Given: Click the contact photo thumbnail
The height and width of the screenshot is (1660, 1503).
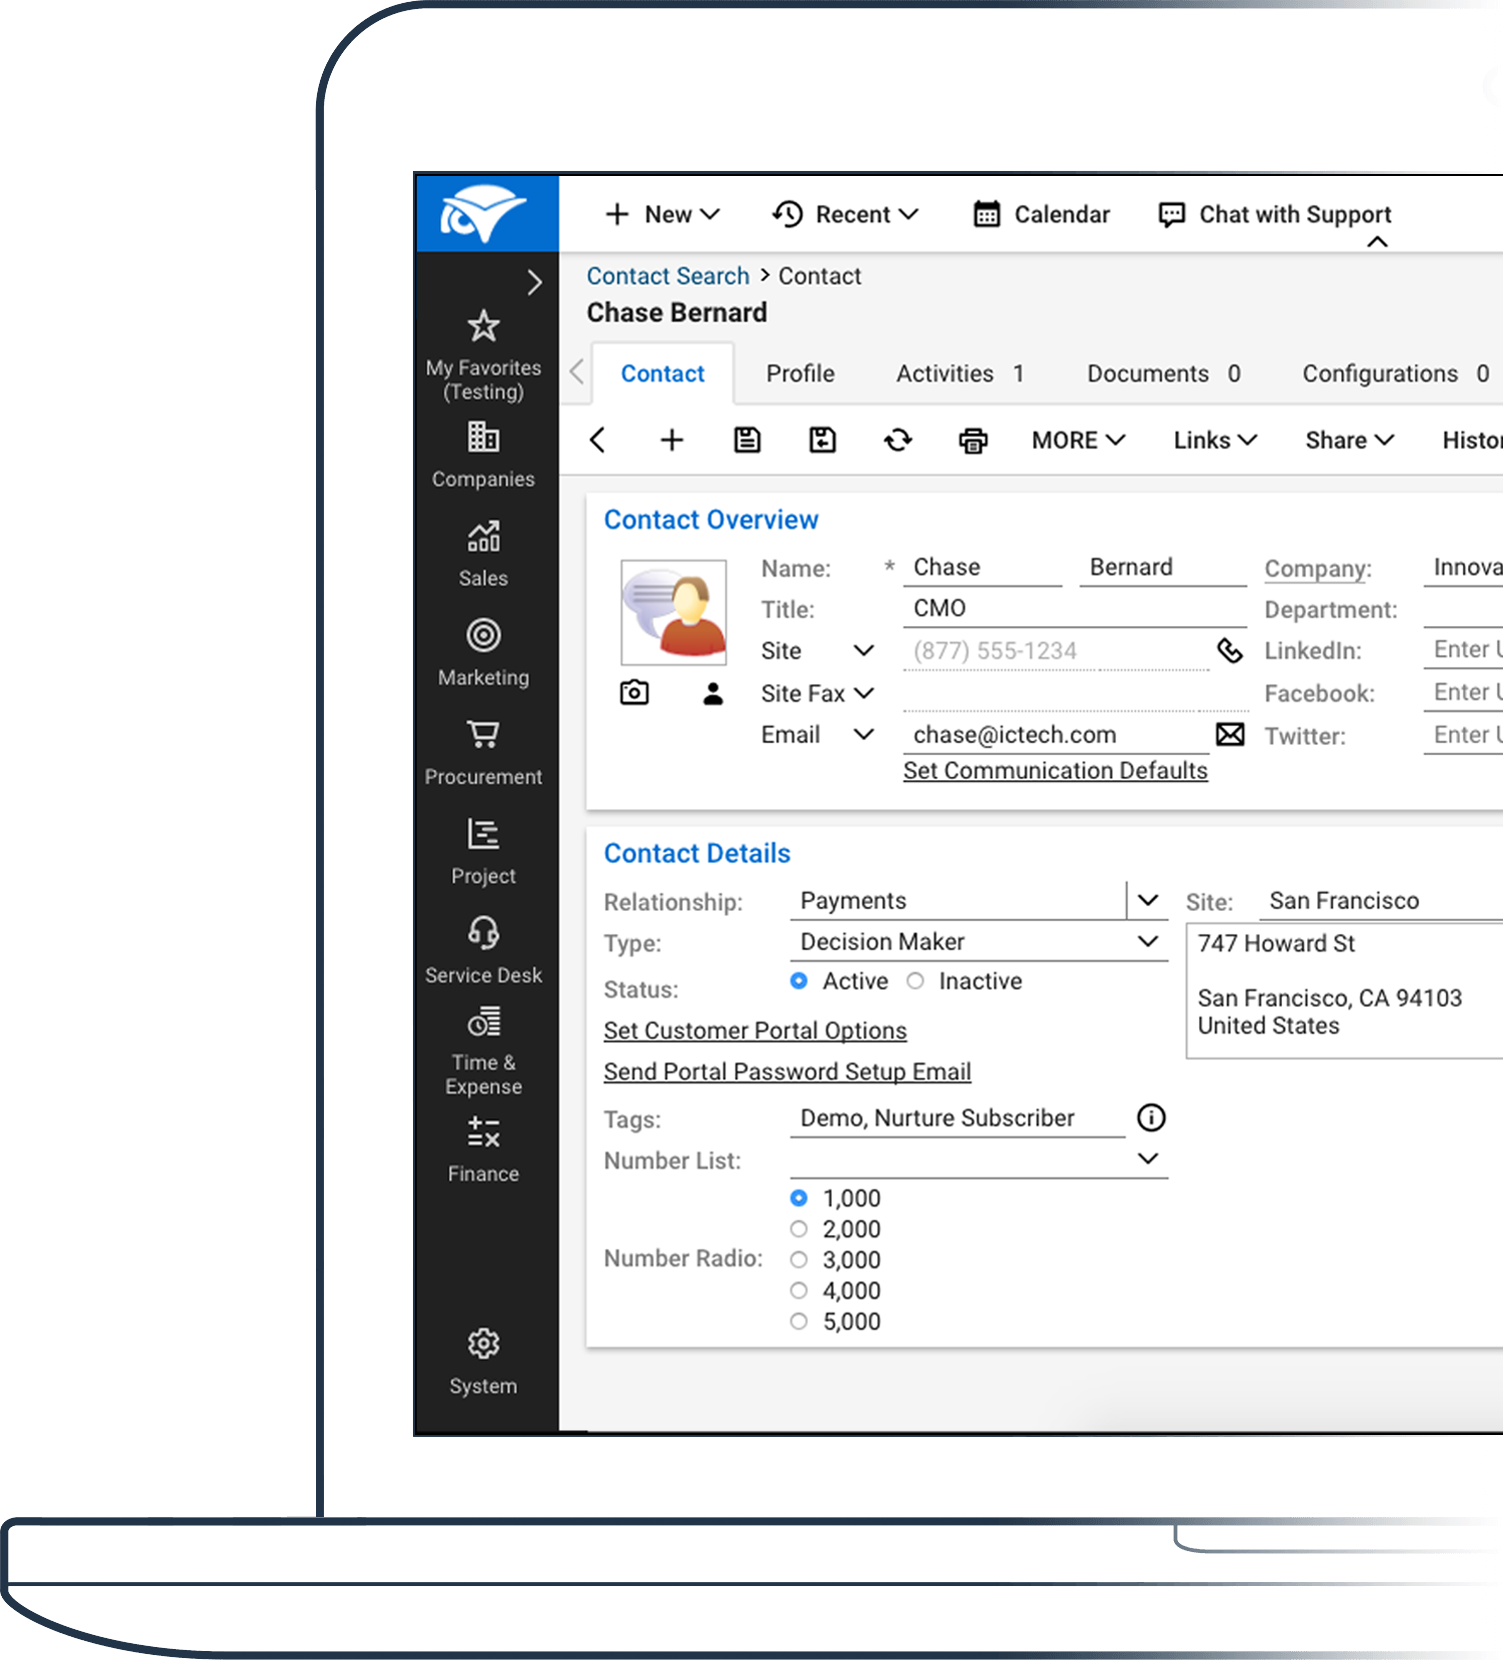Looking at the screenshot, I should (x=673, y=612).
